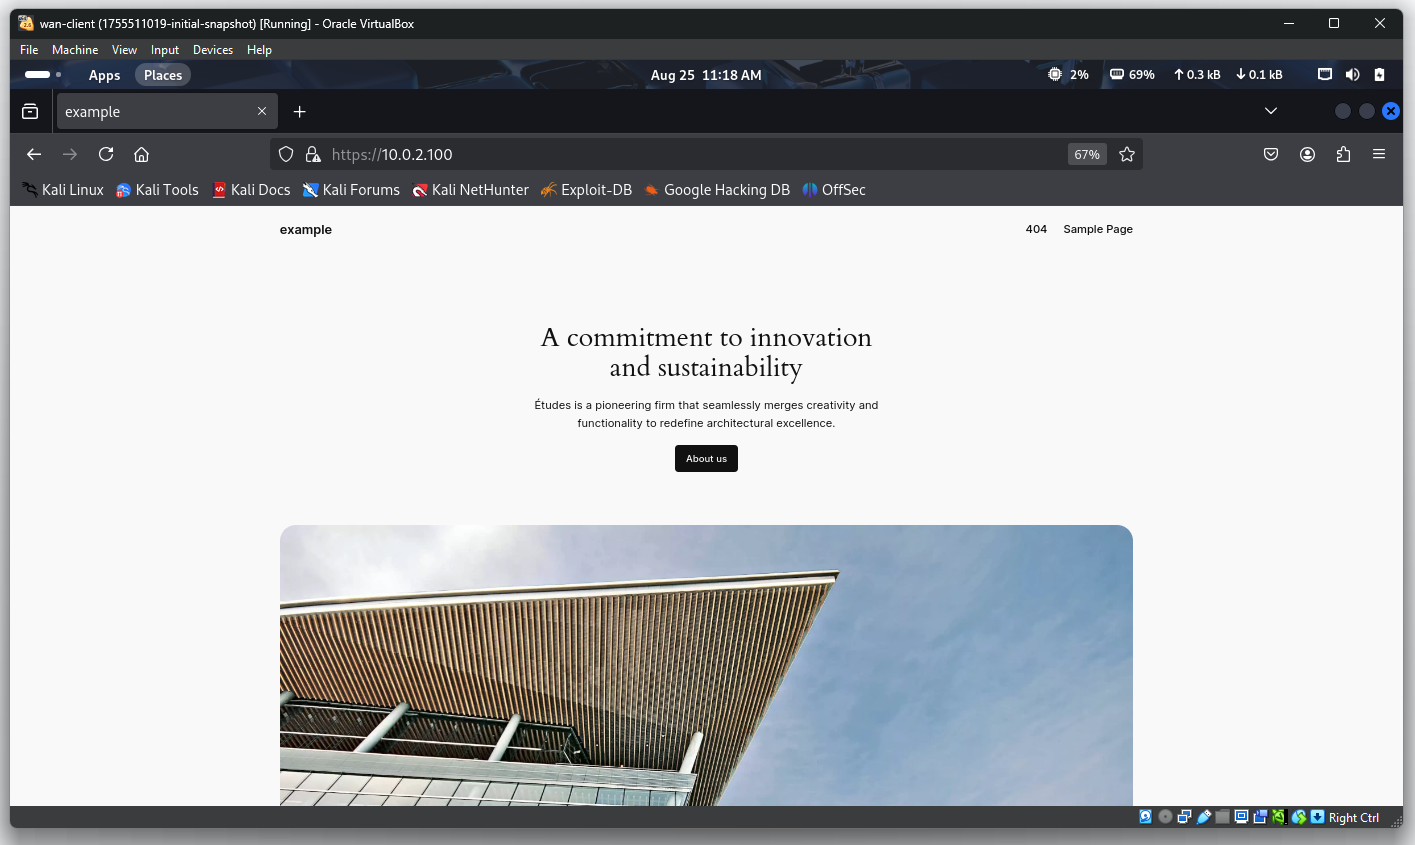Open the Machine menu in VirtualBox

[x=75, y=50]
